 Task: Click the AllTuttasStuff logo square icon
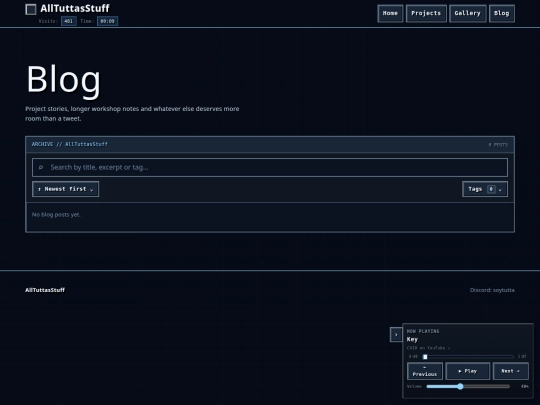[x=31, y=9]
